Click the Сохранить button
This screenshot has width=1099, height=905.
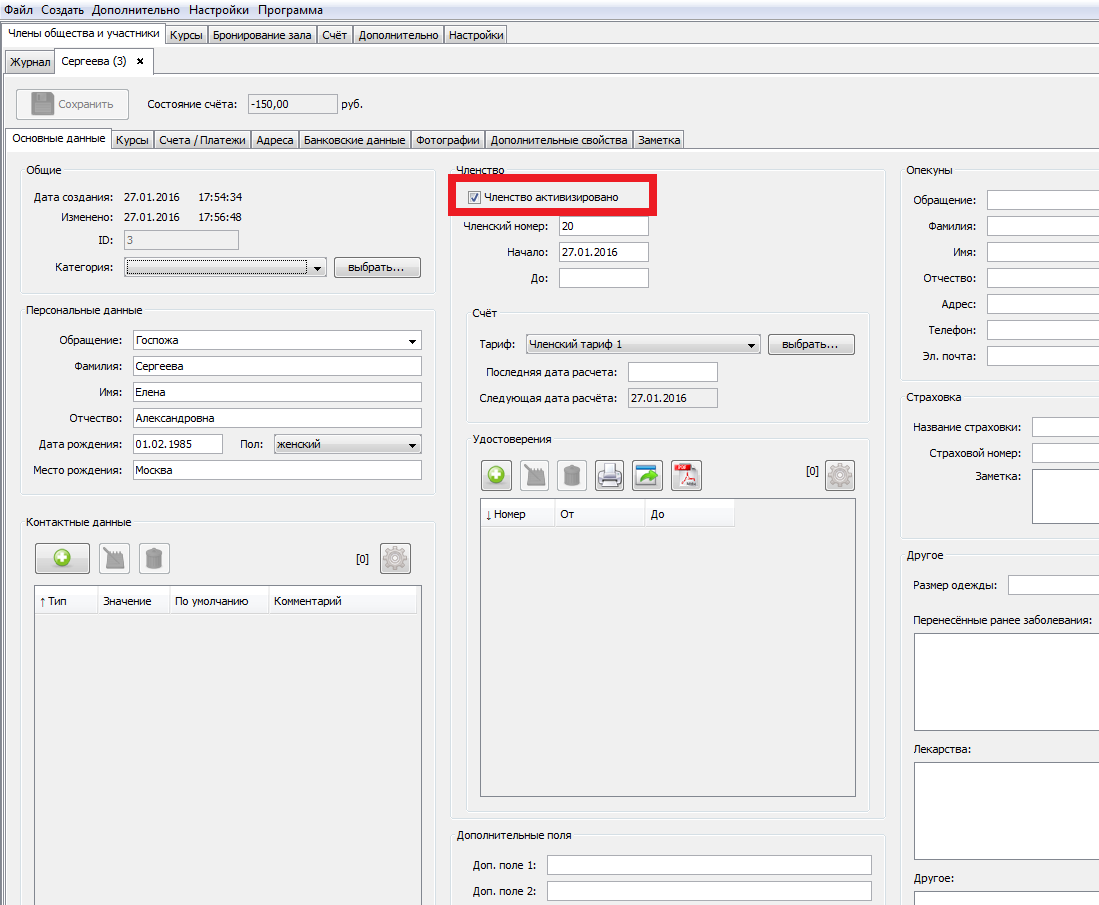[x=72, y=104]
